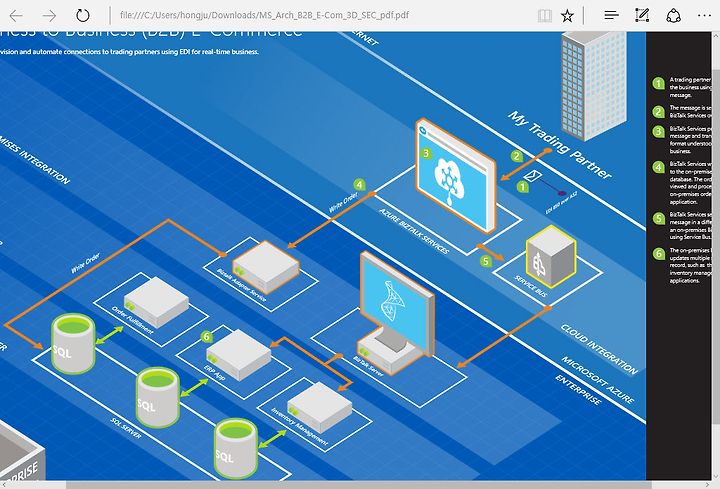
Task: Click the envelope message icon
Action: pos(532,176)
